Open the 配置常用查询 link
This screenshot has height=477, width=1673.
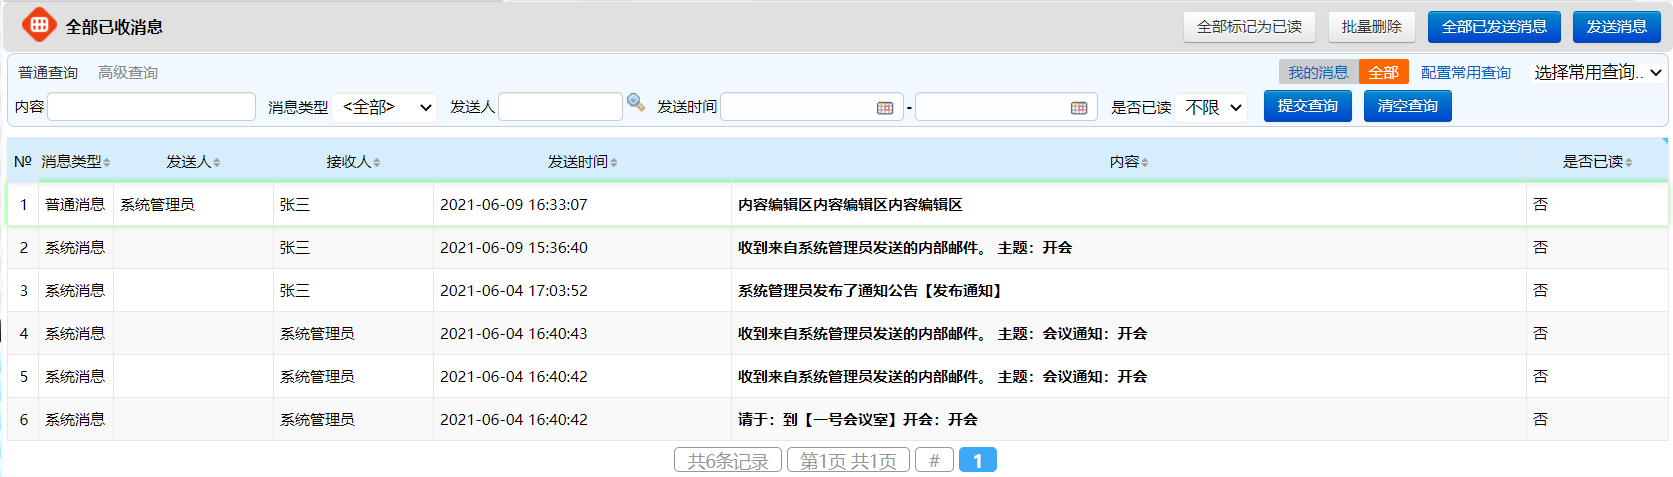click(1465, 72)
